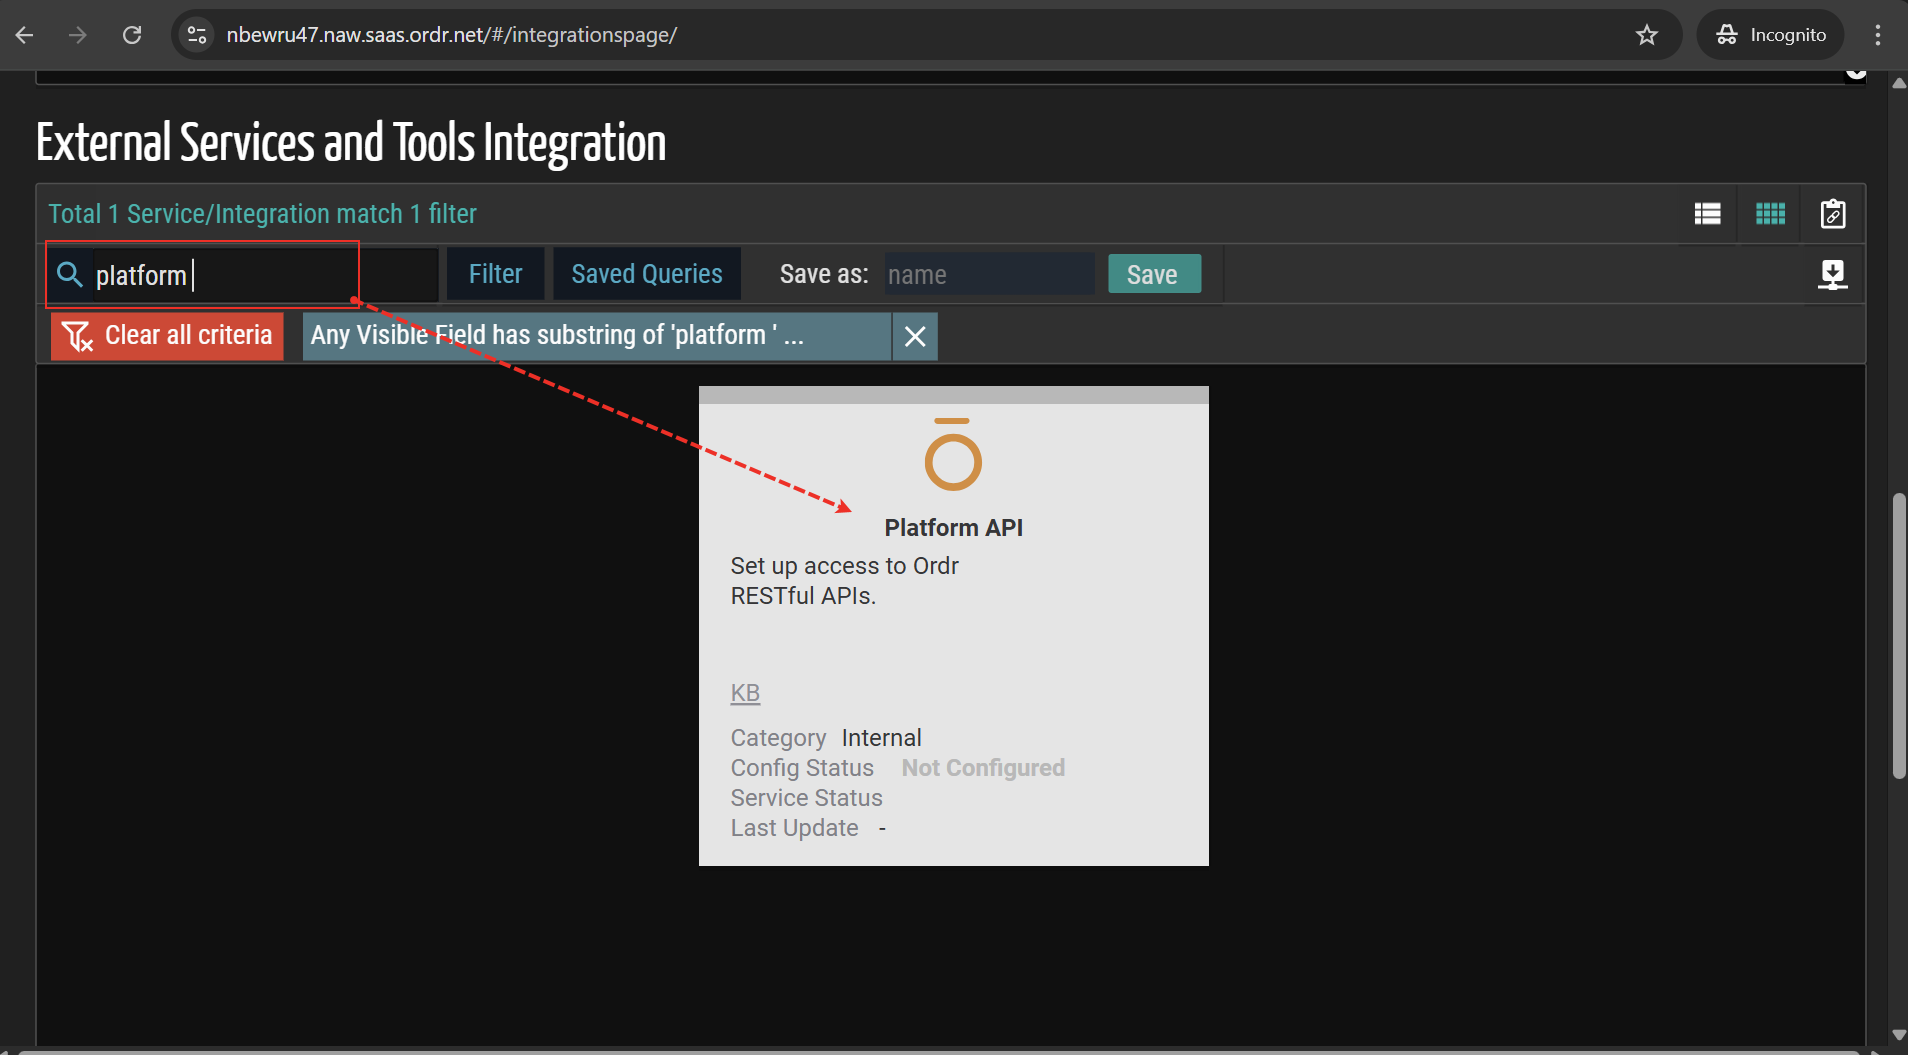Click the Total 1 Service/Integration match text
This screenshot has height=1055, width=1908.
(x=262, y=214)
